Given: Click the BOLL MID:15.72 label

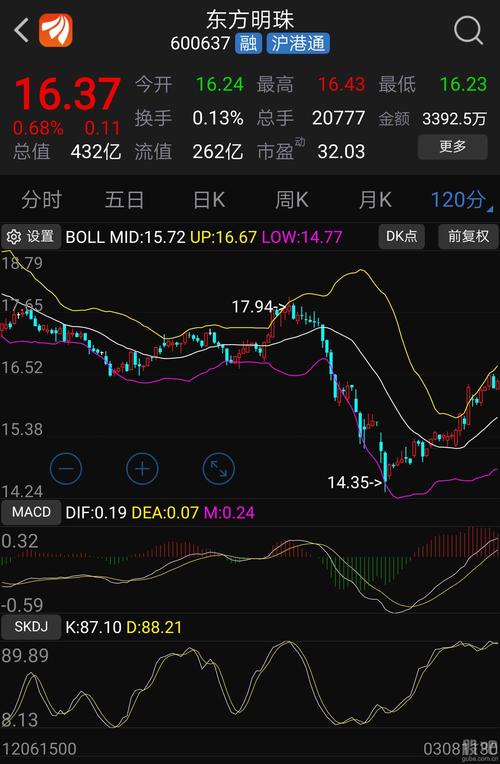Looking at the screenshot, I should (125, 237).
